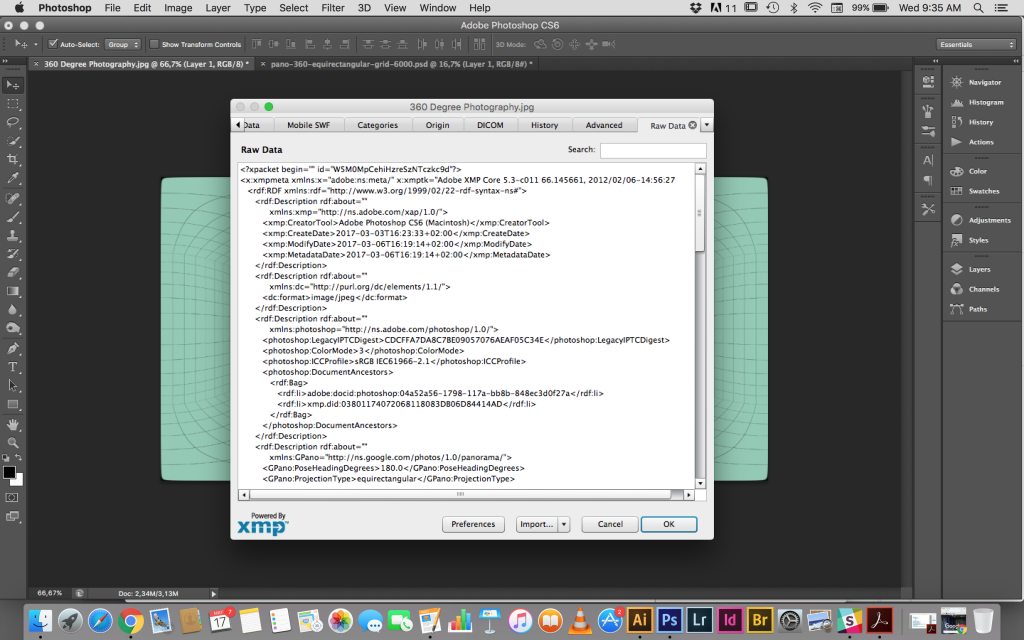Select the Lasso tool

pos(14,122)
